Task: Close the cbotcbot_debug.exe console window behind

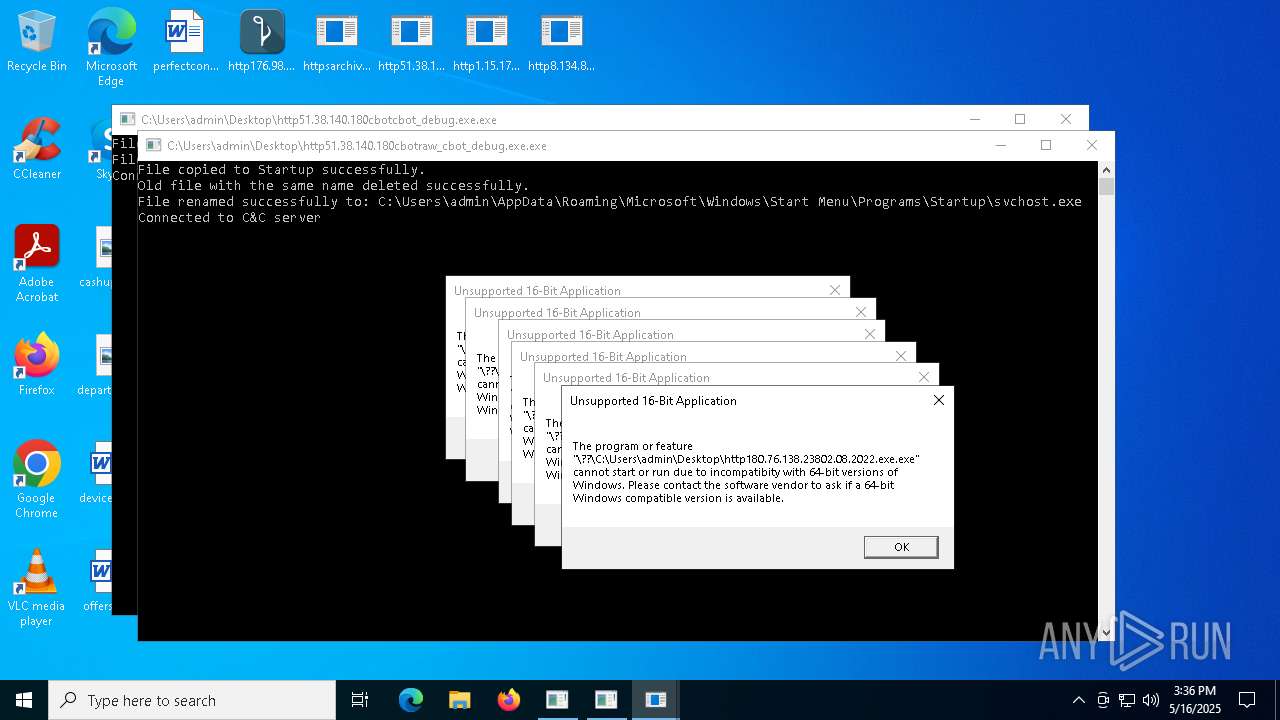Action: tap(1065, 119)
